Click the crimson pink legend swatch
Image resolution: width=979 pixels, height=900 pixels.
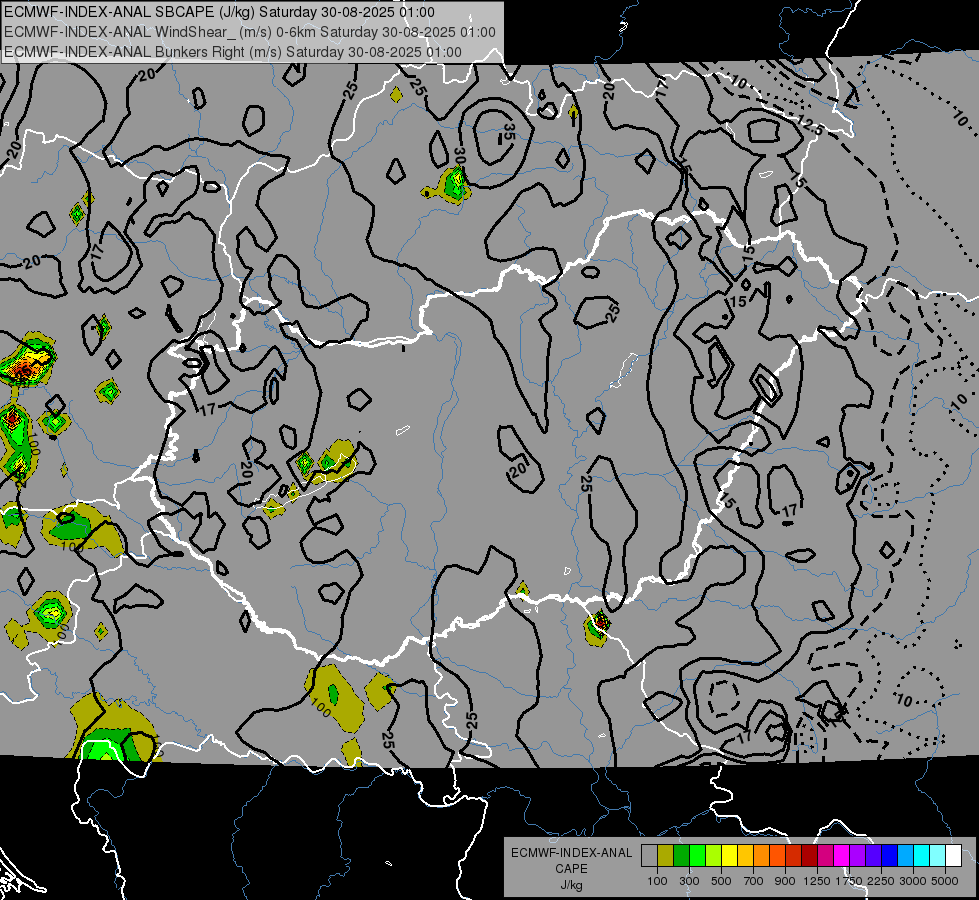click(x=825, y=856)
